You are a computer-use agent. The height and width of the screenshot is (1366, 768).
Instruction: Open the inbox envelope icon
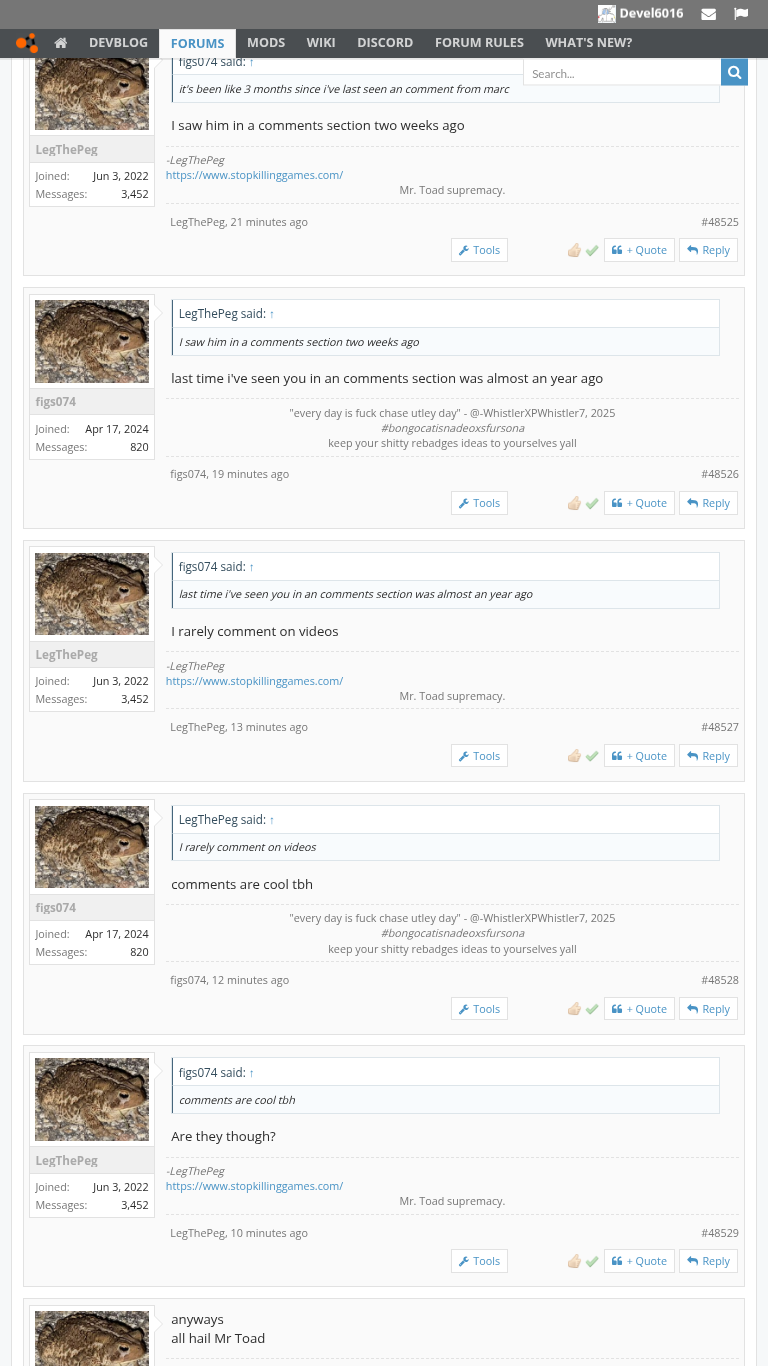pos(708,14)
